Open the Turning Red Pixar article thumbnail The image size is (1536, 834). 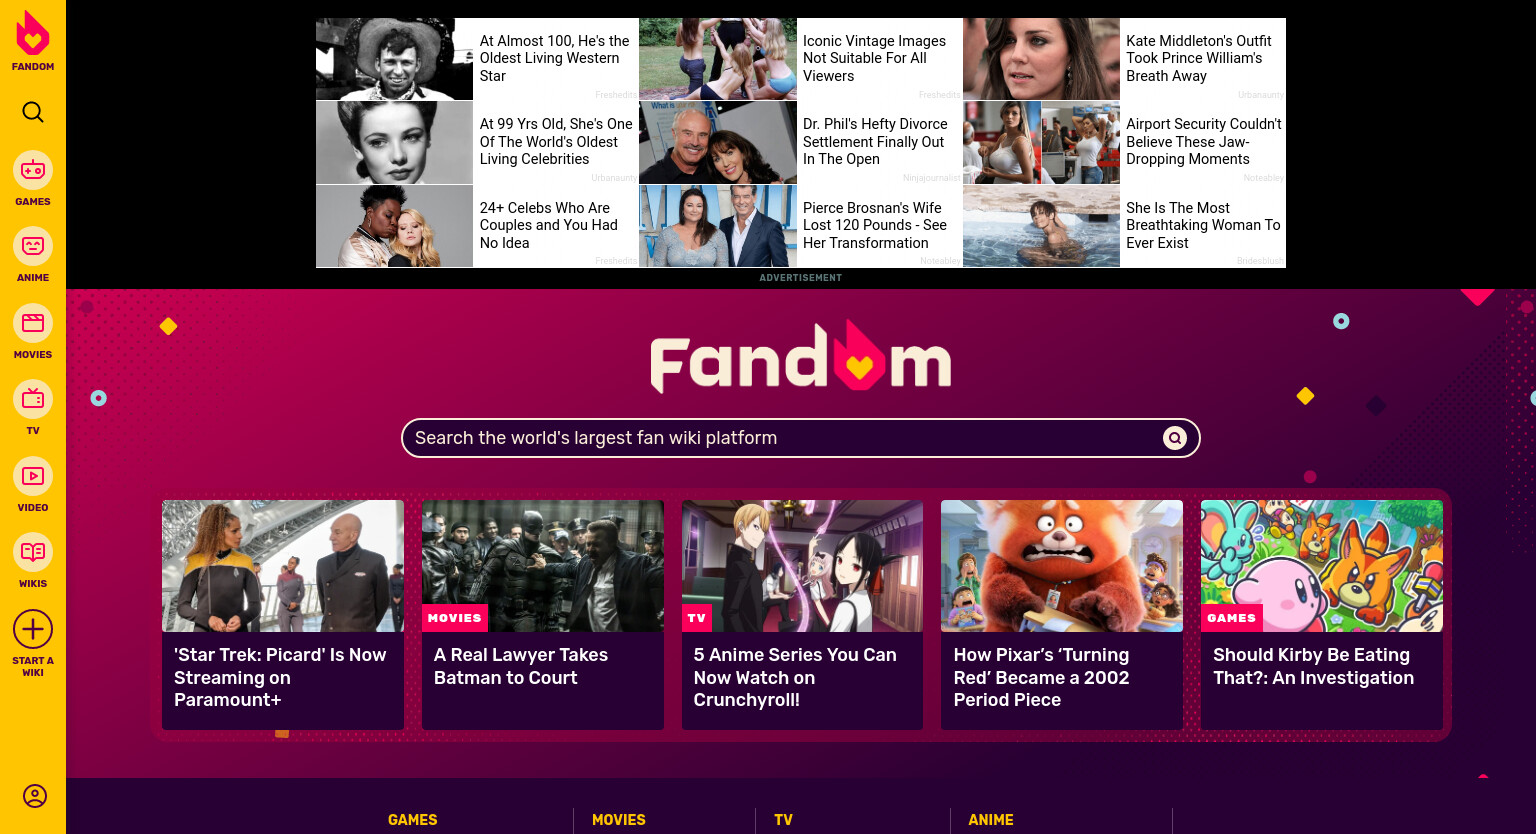(x=1062, y=566)
